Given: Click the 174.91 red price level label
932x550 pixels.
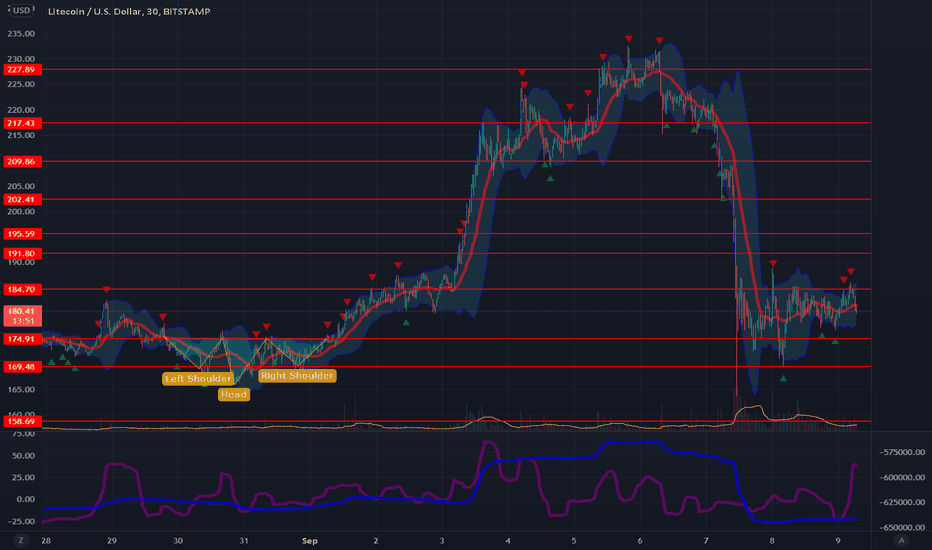Looking at the screenshot, I should pos(23,339).
